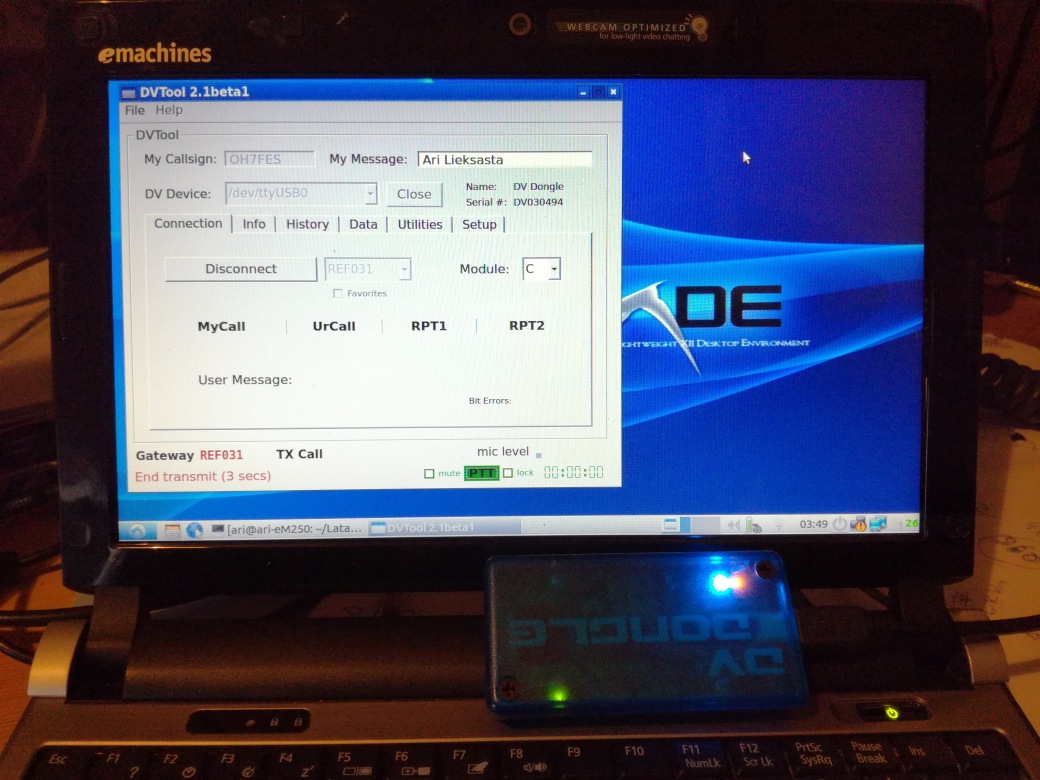
Task: Open the update warning tray icon
Action: pos(859,524)
